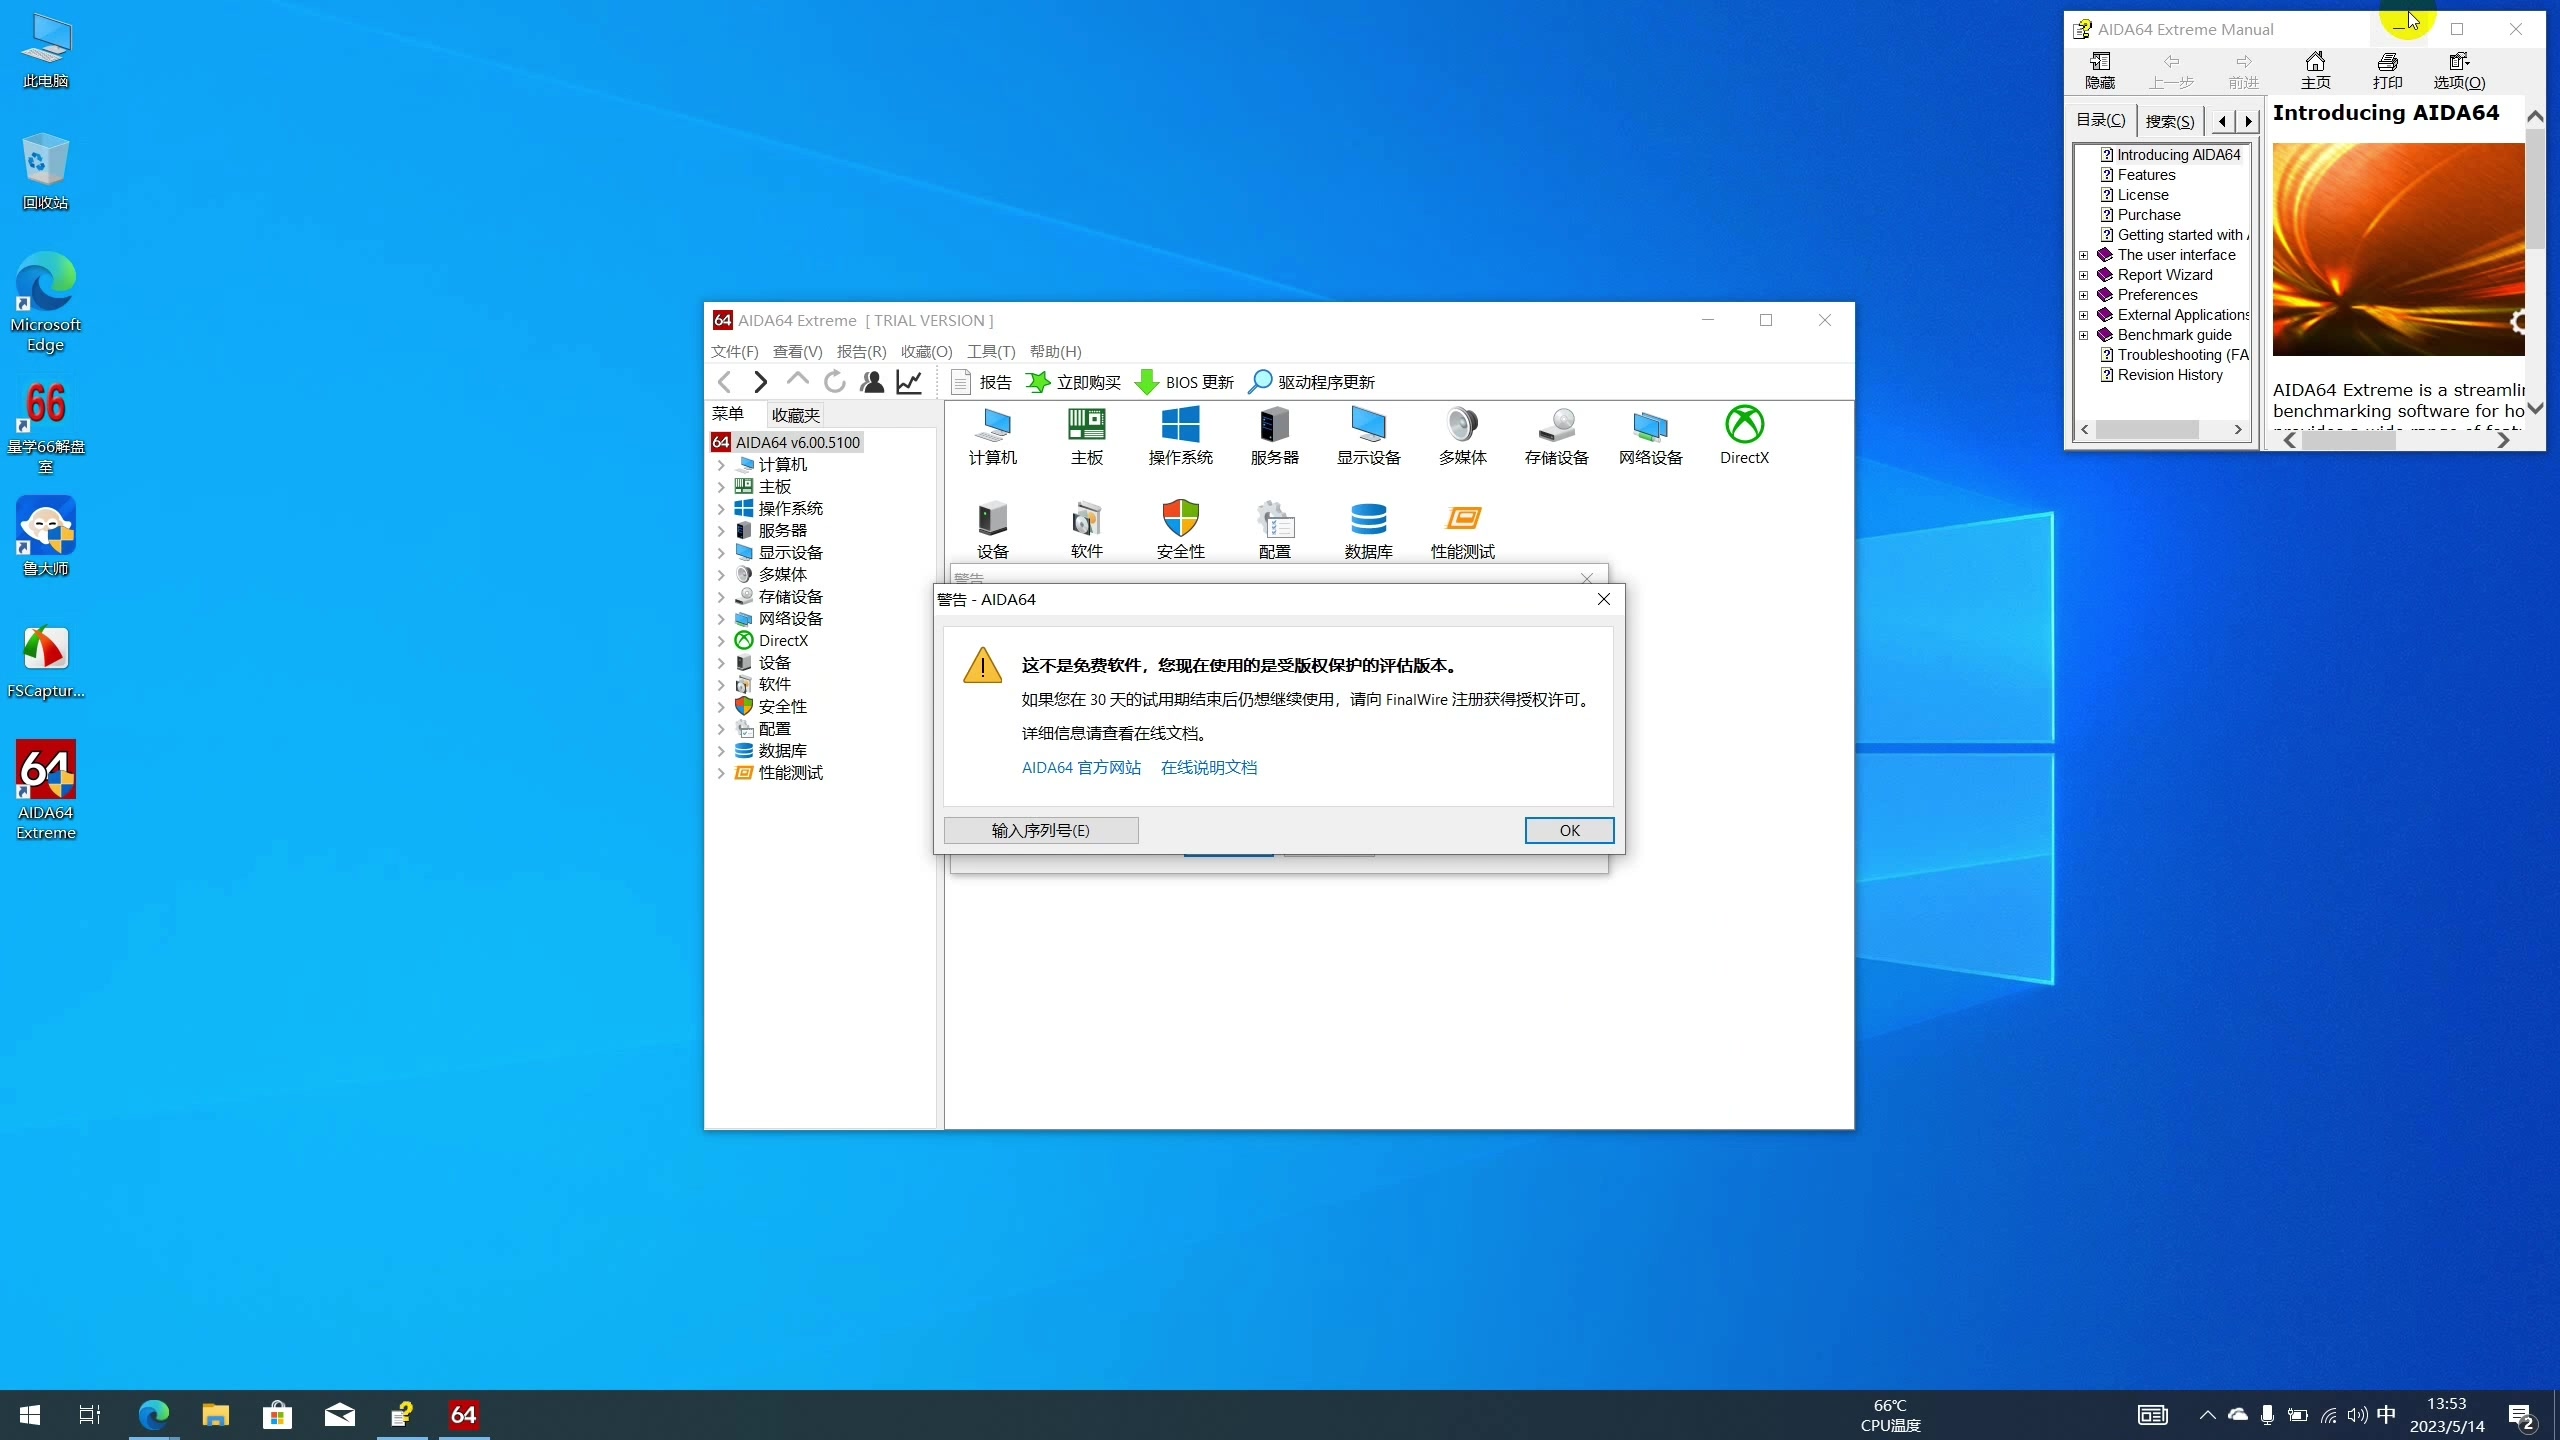
Task: Open the Windows Start menu
Action: click(x=30, y=1415)
